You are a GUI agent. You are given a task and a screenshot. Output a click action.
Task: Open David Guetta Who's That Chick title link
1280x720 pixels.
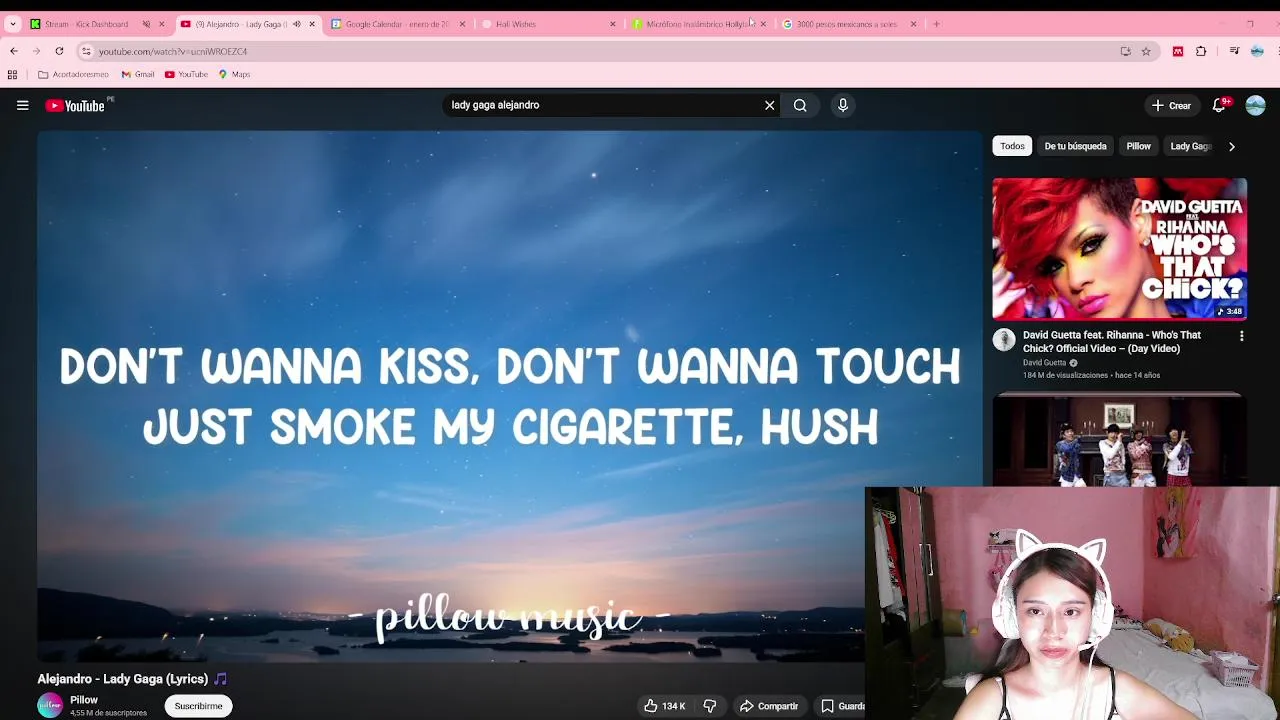pyautogui.click(x=1112, y=342)
